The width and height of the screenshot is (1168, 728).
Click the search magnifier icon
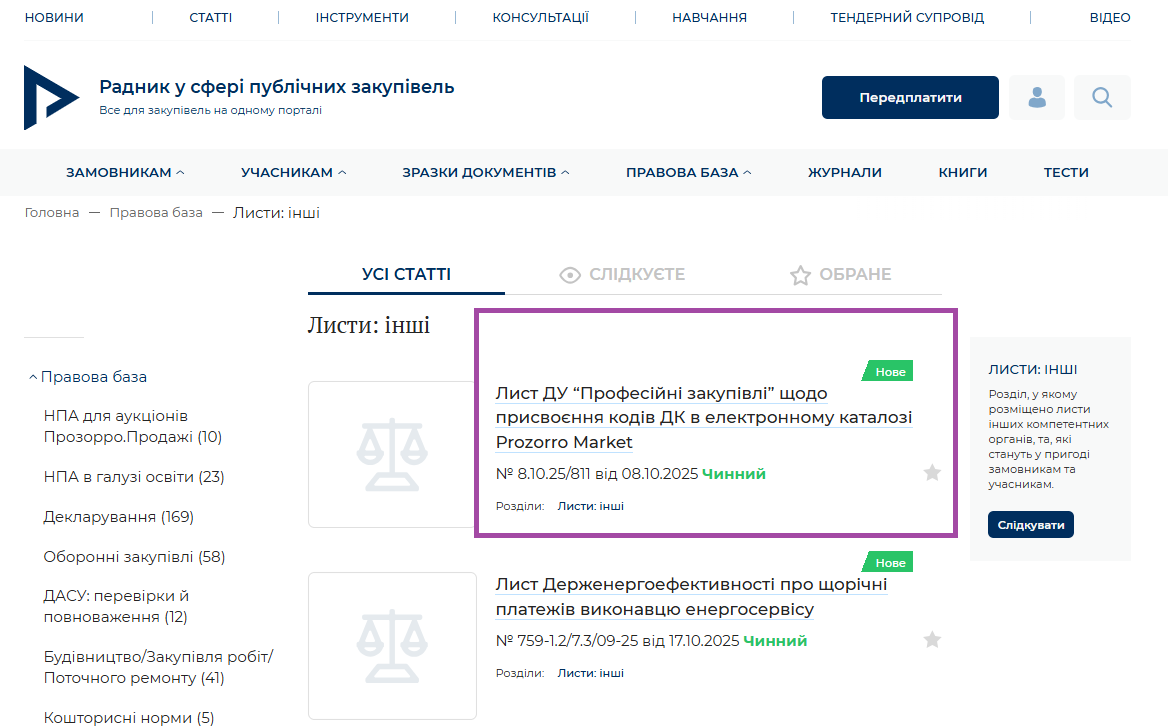tap(1102, 97)
